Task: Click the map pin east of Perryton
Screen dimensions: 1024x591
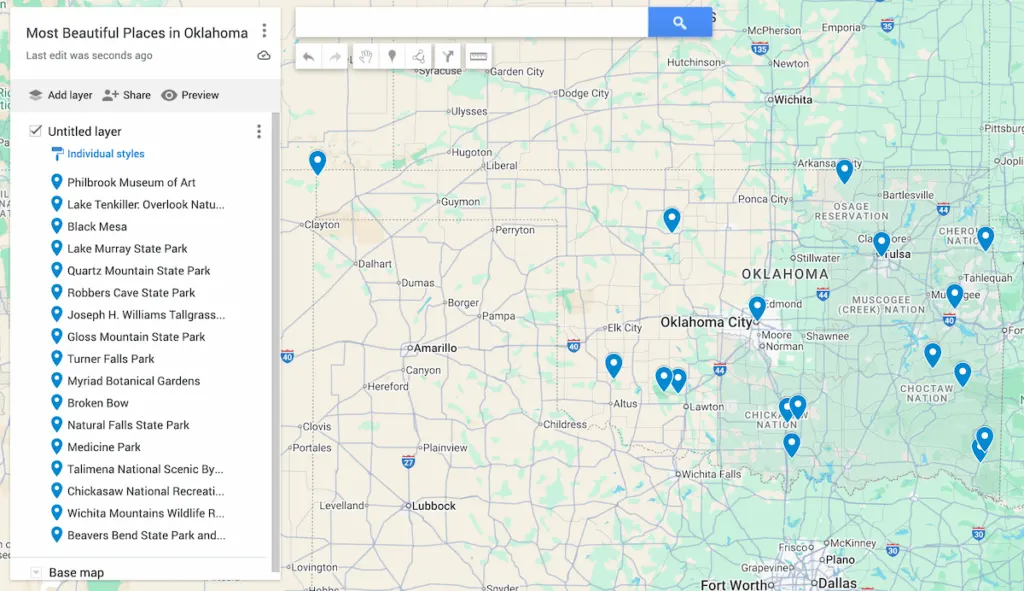Action: click(x=671, y=219)
